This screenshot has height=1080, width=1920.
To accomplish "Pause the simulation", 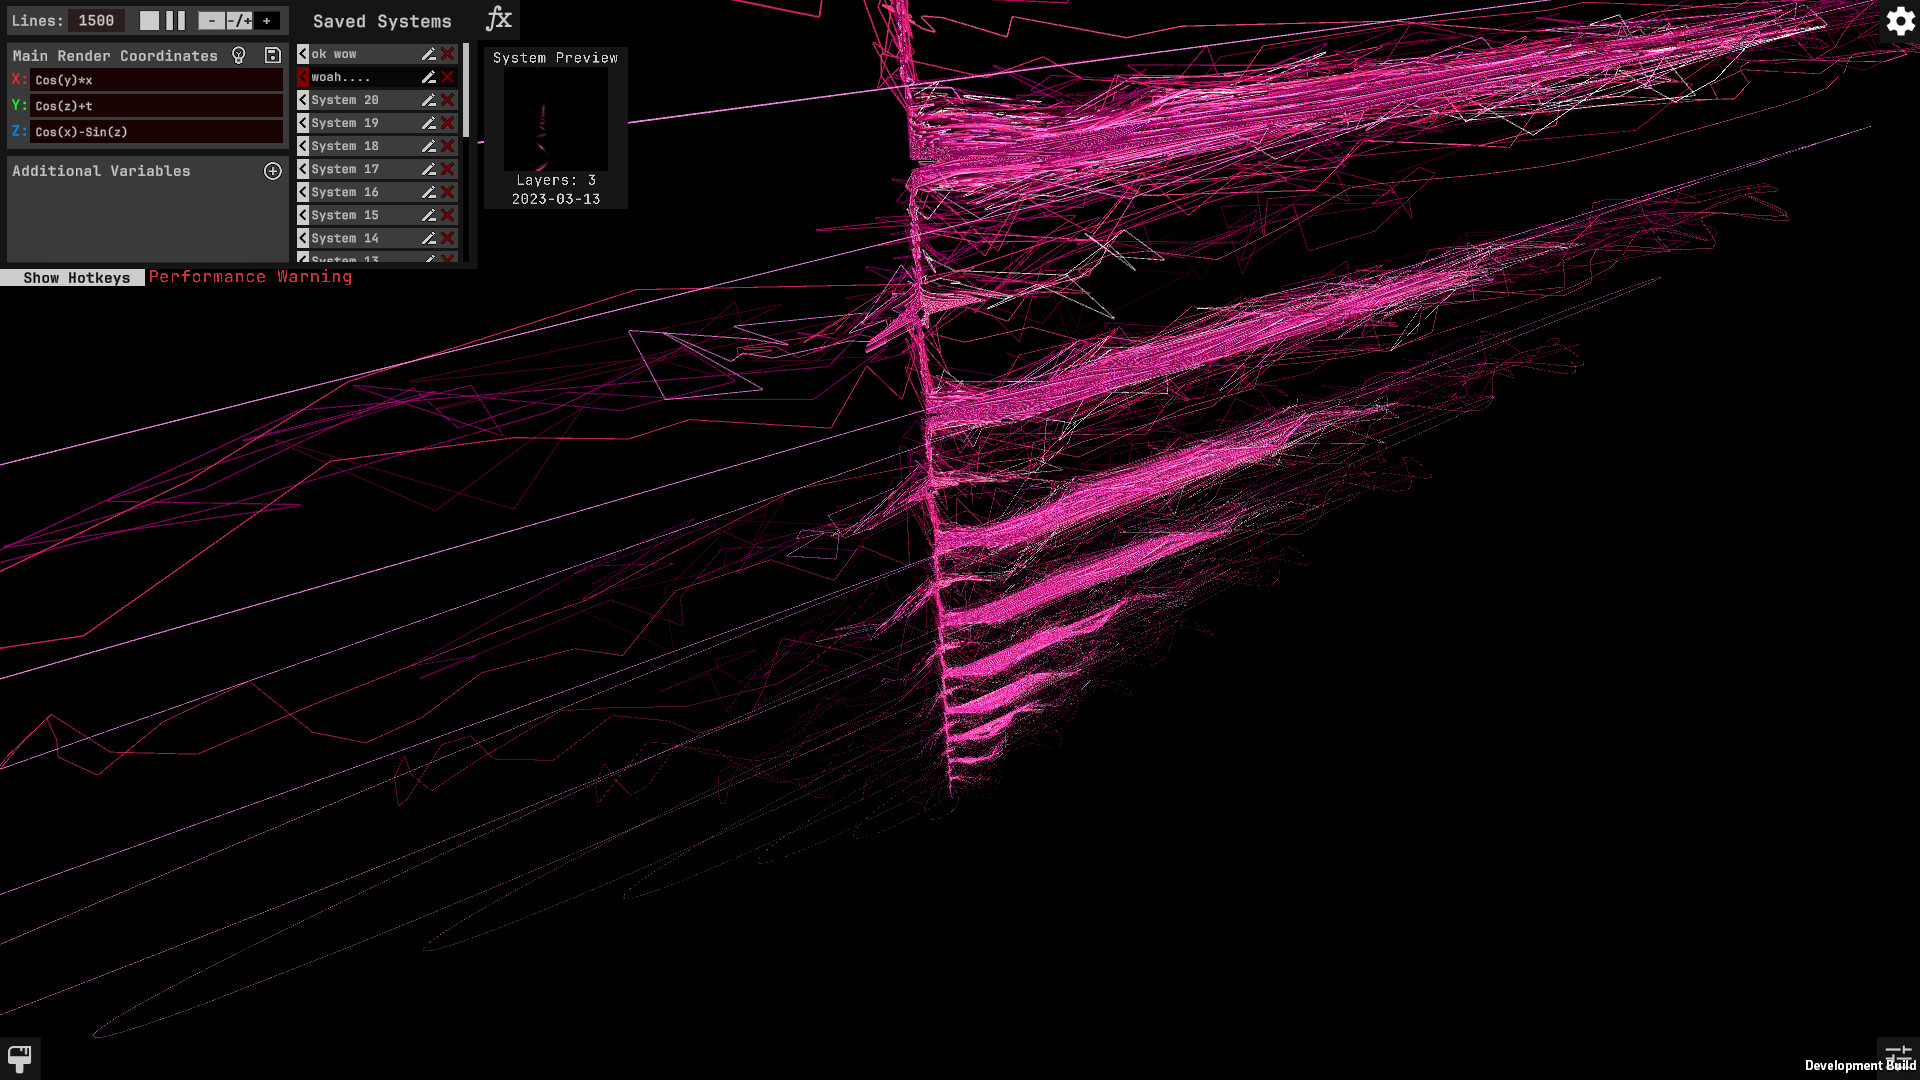I will point(176,21).
